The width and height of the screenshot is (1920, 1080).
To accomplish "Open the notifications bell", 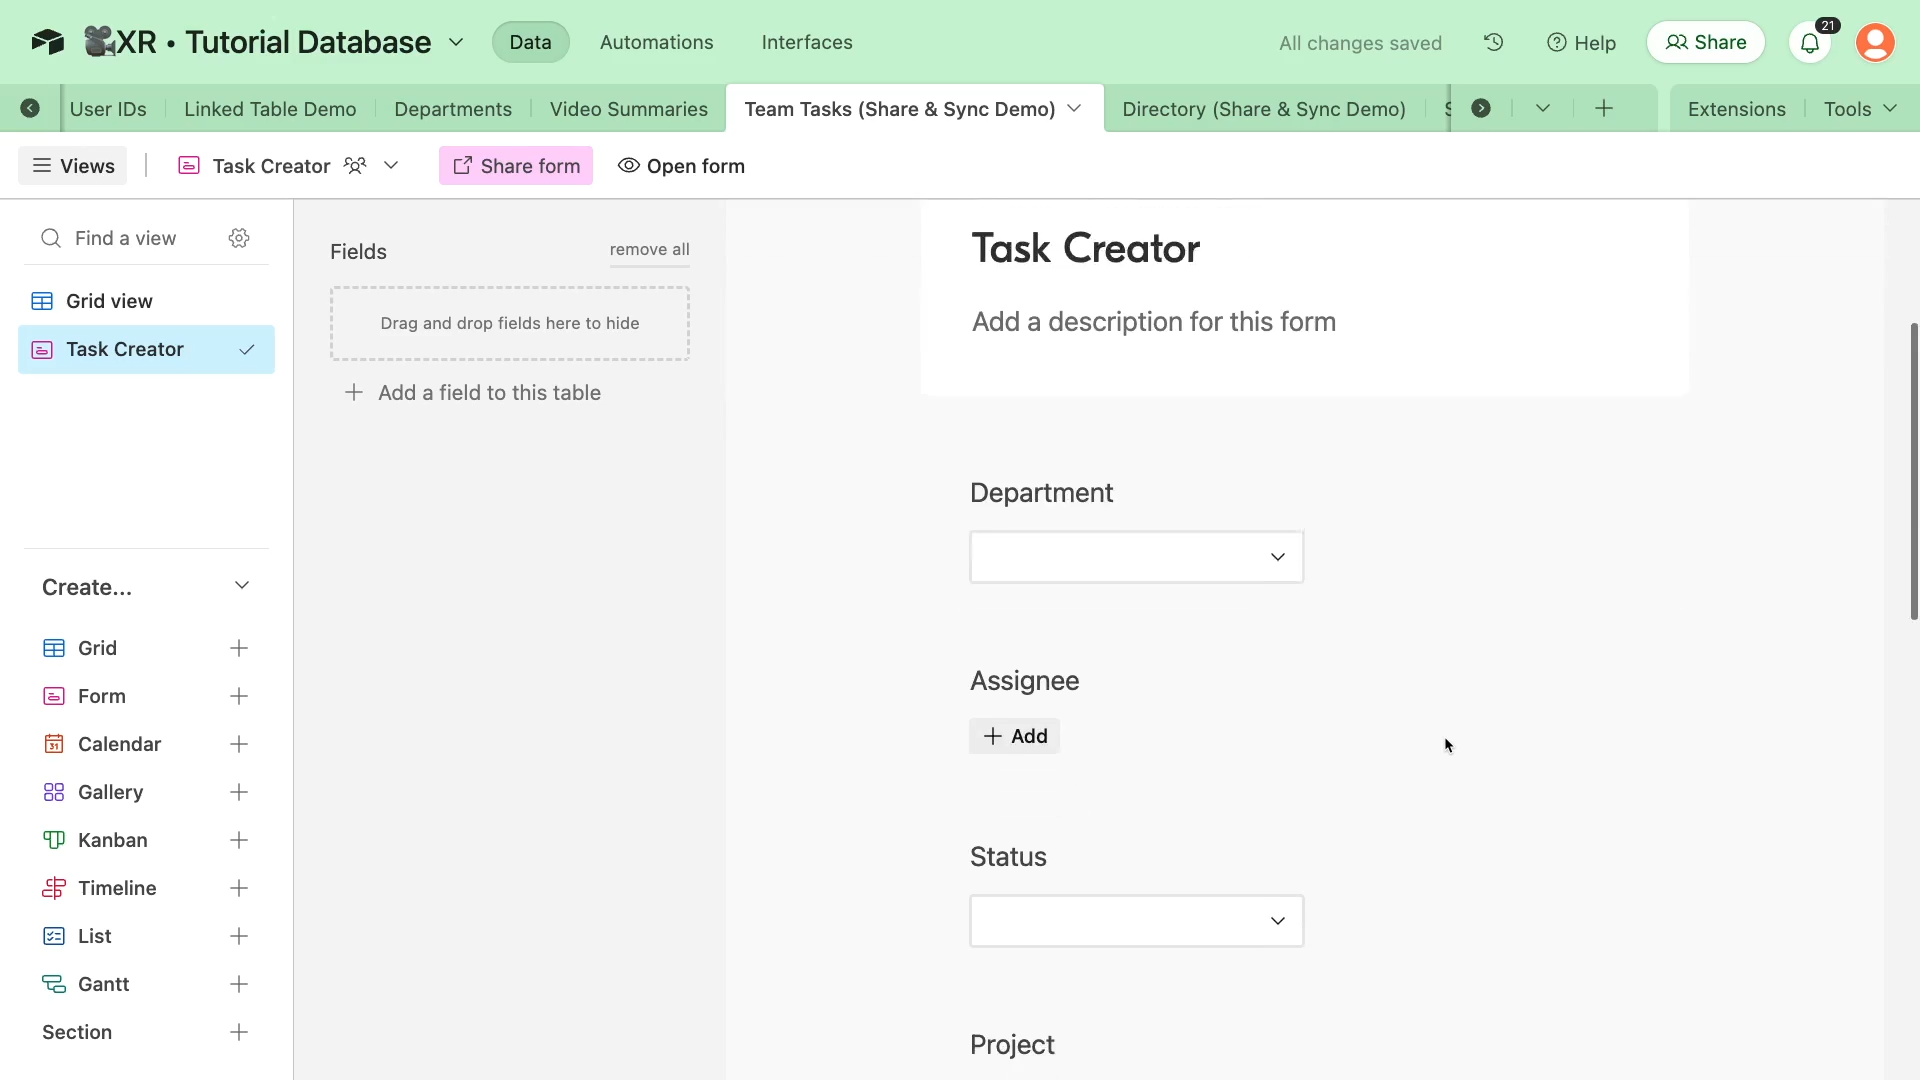I will pyautogui.click(x=1809, y=43).
